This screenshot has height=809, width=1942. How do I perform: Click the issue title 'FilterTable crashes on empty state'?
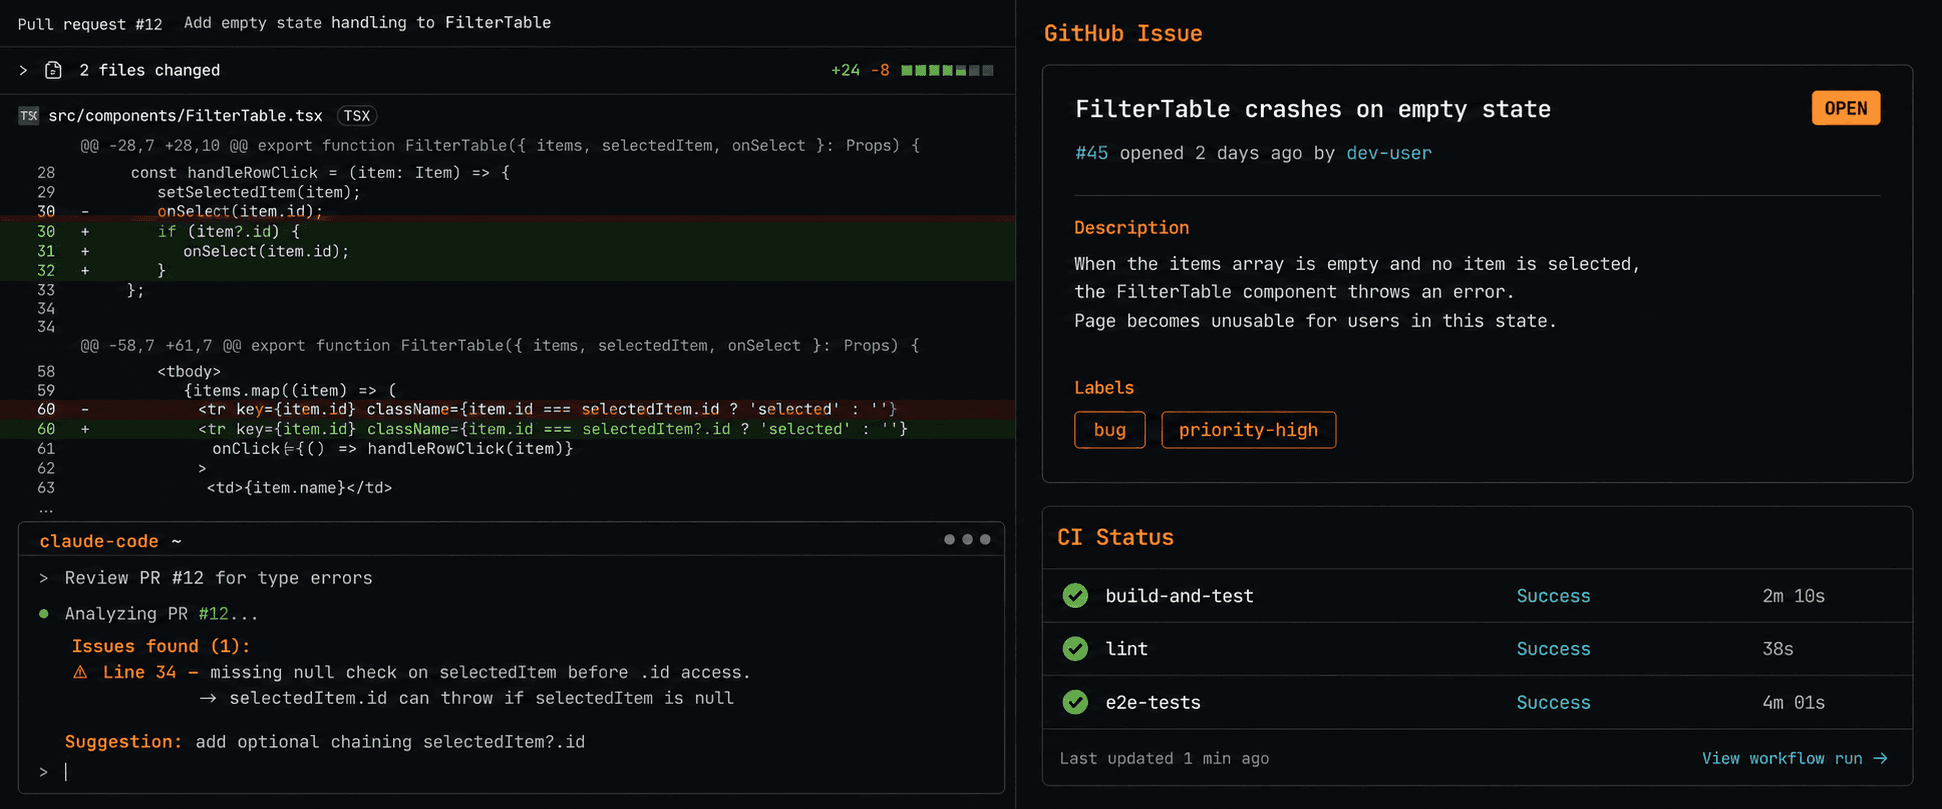pyautogui.click(x=1313, y=109)
